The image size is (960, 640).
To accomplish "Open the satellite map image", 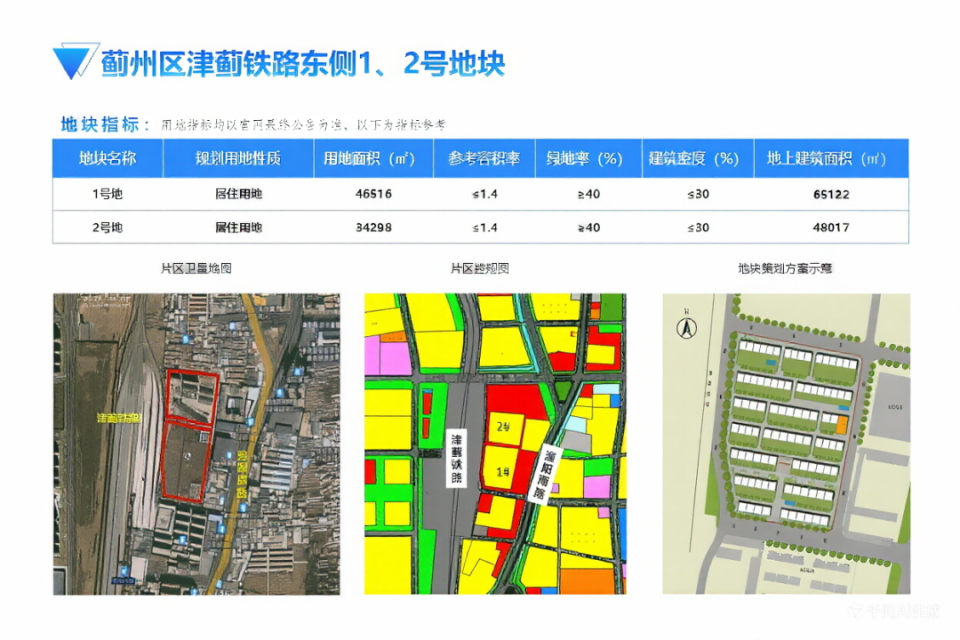I will 197,444.
